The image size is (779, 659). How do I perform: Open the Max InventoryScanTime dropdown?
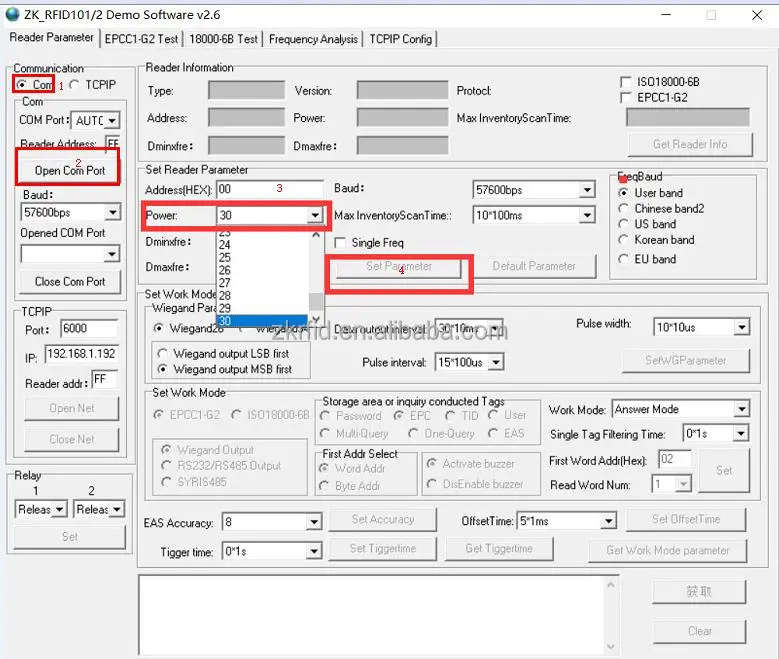586,216
